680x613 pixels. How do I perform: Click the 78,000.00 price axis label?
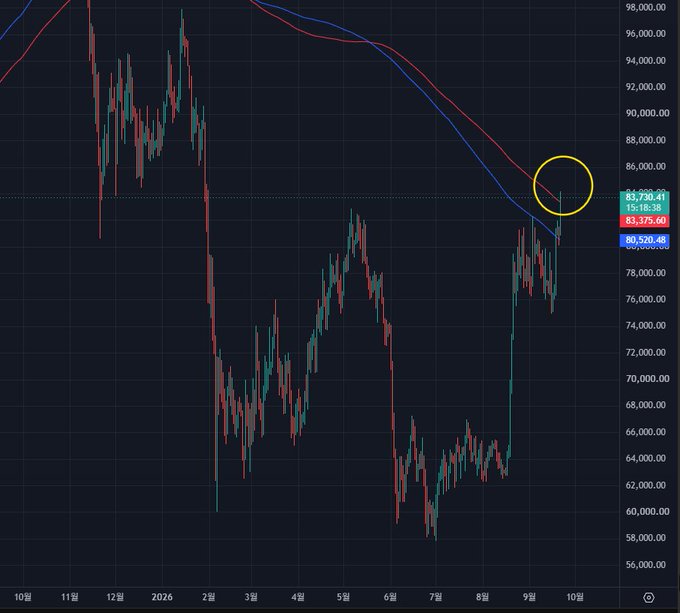(x=645, y=273)
